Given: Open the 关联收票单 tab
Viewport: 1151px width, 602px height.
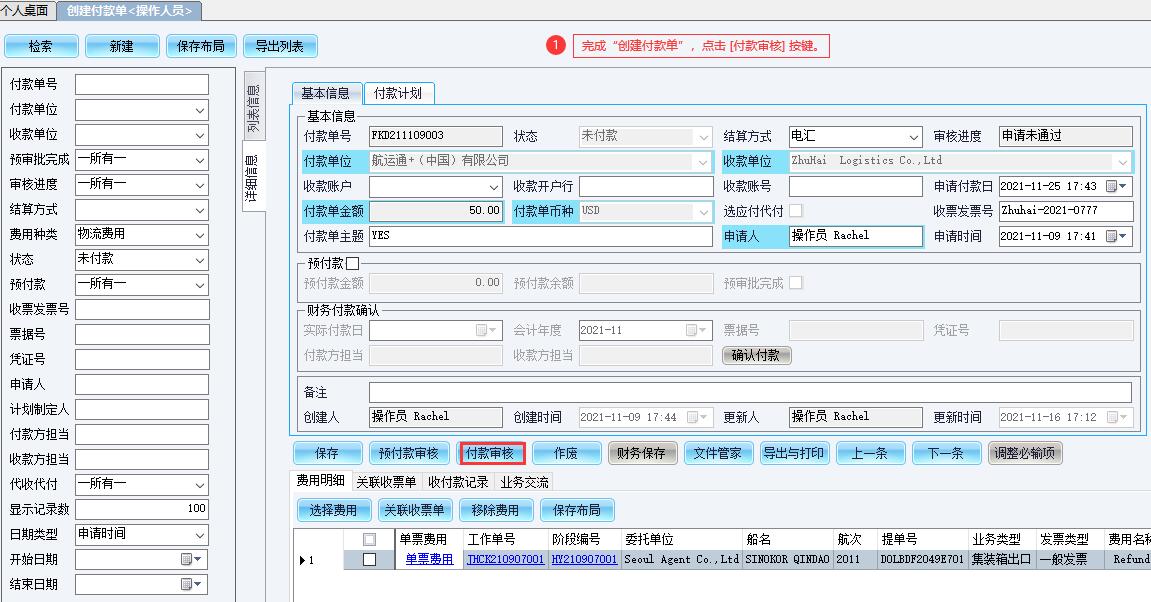Looking at the screenshot, I should (x=386, y=482).
